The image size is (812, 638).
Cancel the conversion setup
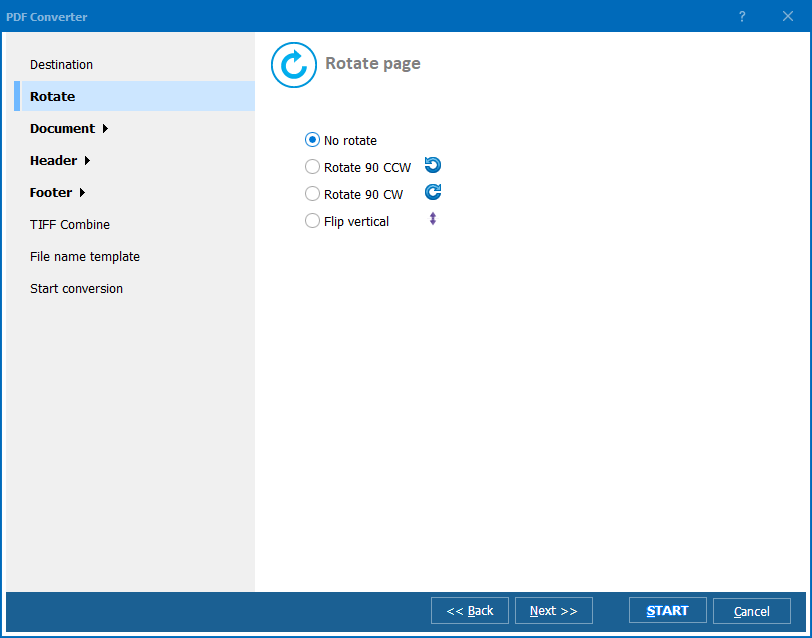tap(751, 610)
